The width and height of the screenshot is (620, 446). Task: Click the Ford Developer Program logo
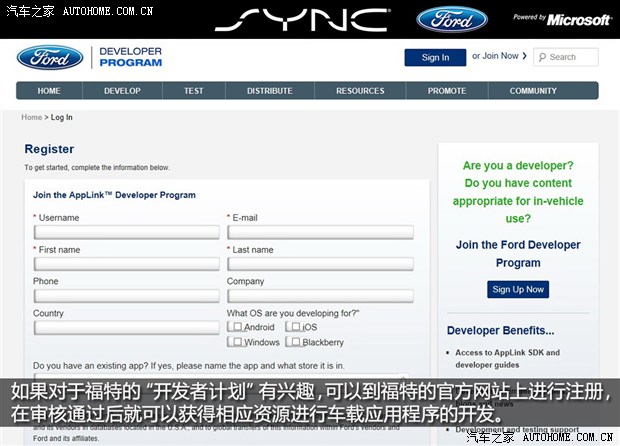click(89, 57)
